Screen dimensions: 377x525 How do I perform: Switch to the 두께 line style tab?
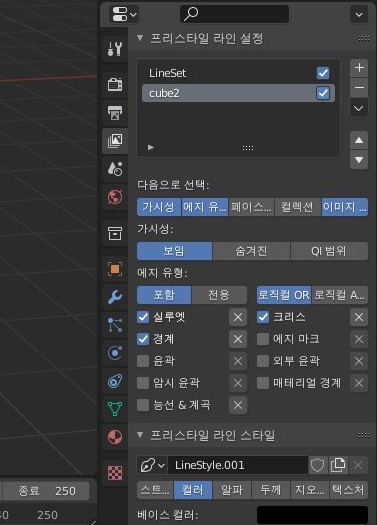point(271,490)
